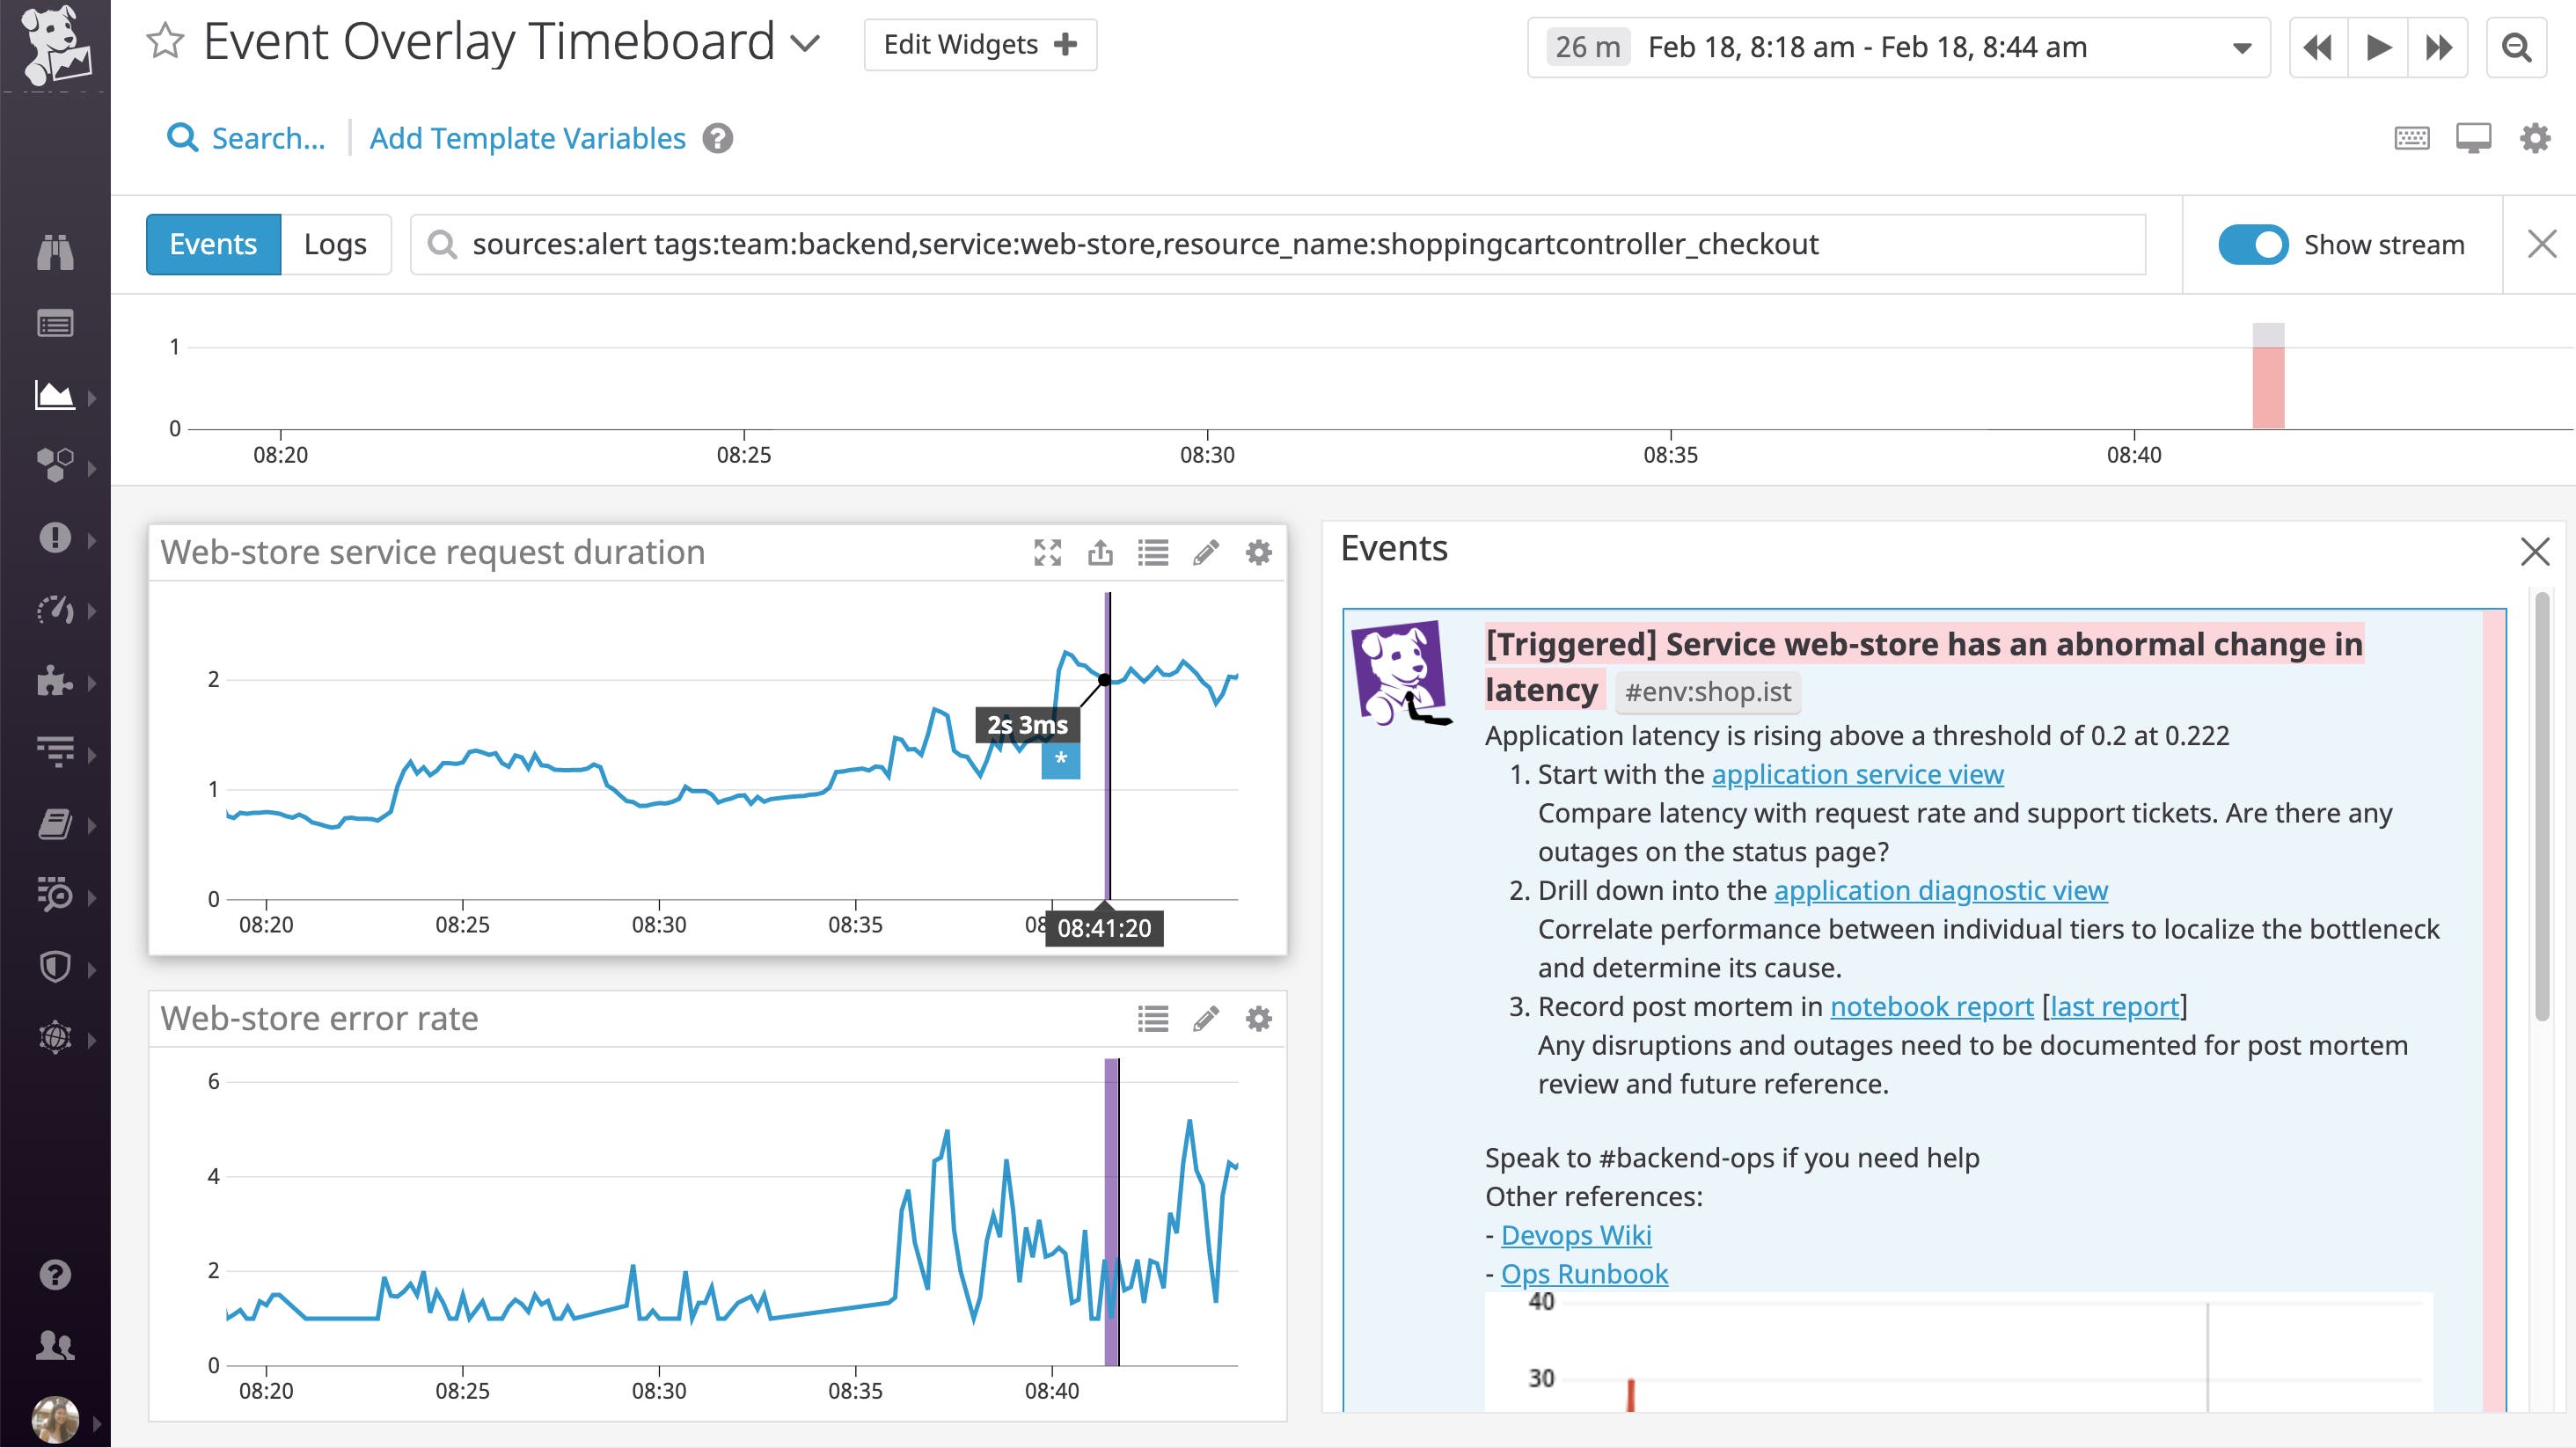Open Monitors via the exclamation mark sidebar icon
Viewport: 2576px width, 1448px height.
(57, 538)
